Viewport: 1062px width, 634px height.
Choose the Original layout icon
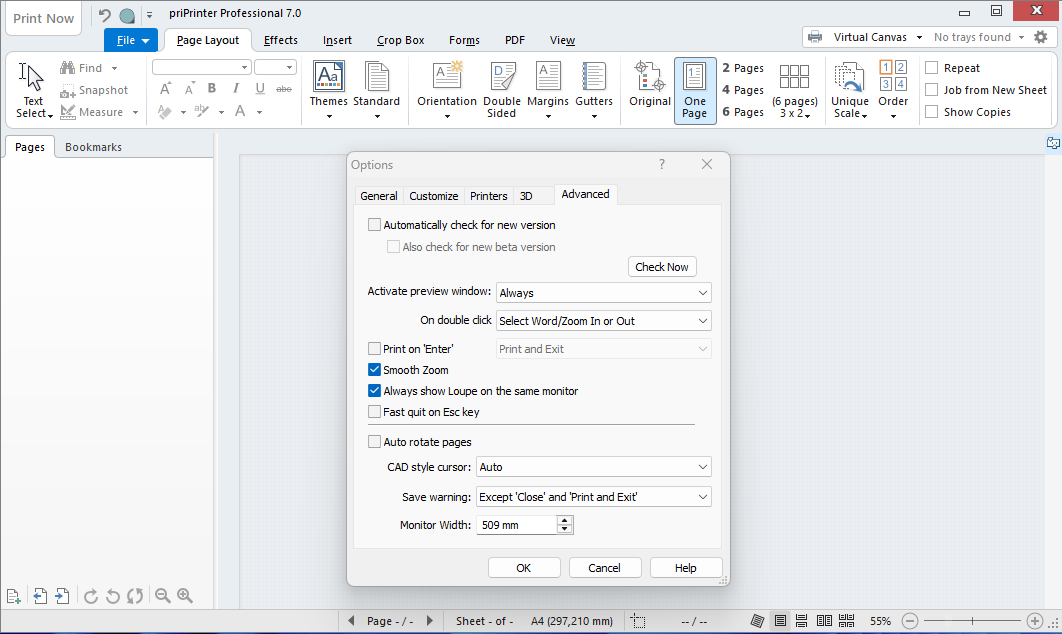pos(650,78)
